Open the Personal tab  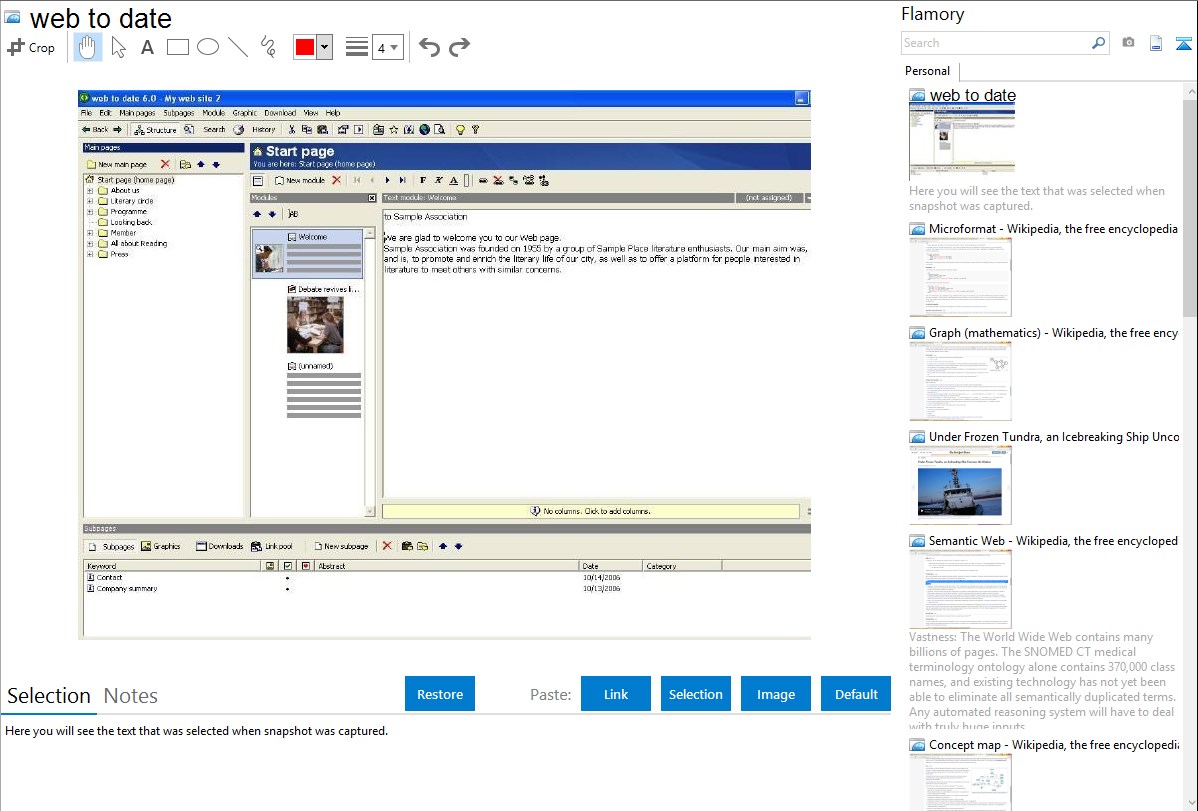(x=927, y=71)
